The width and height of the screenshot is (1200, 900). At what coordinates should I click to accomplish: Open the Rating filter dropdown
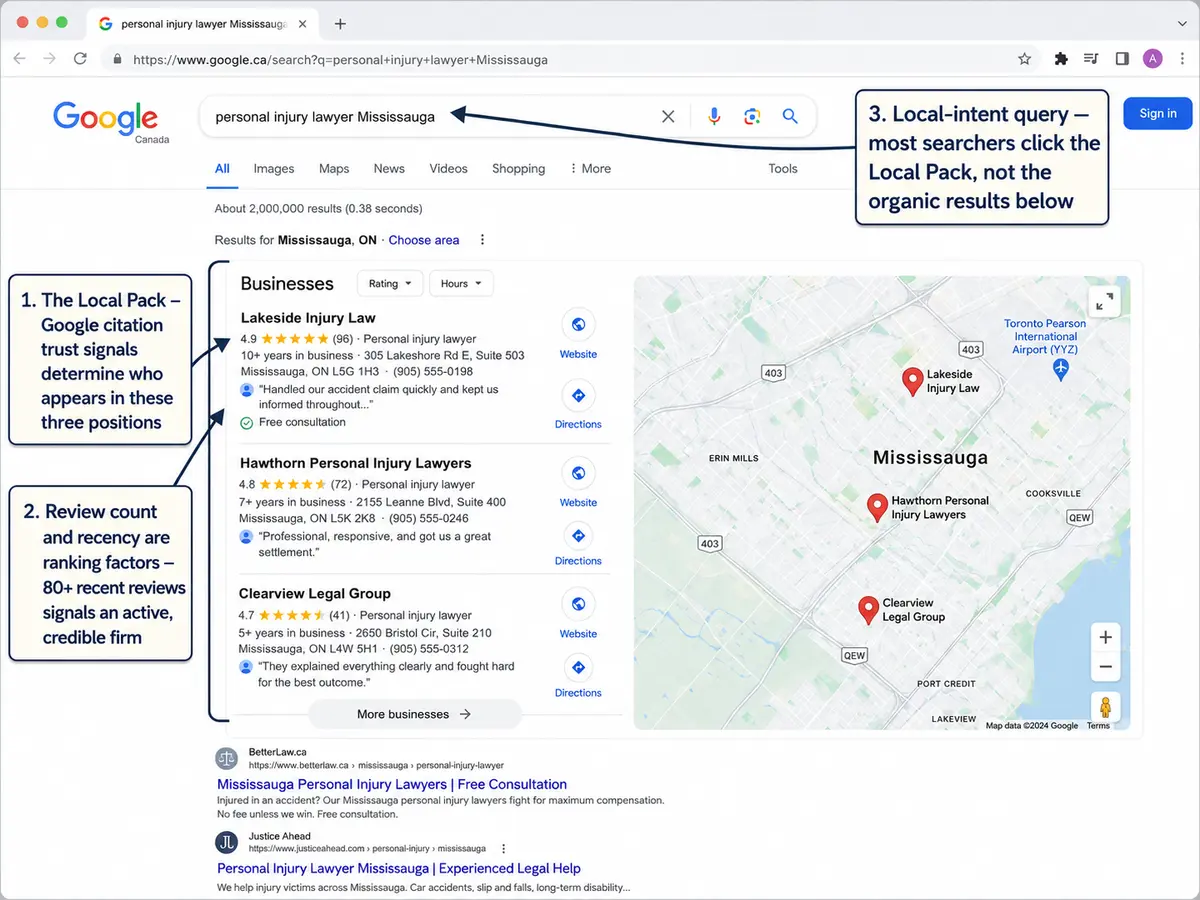pos(390,284)
